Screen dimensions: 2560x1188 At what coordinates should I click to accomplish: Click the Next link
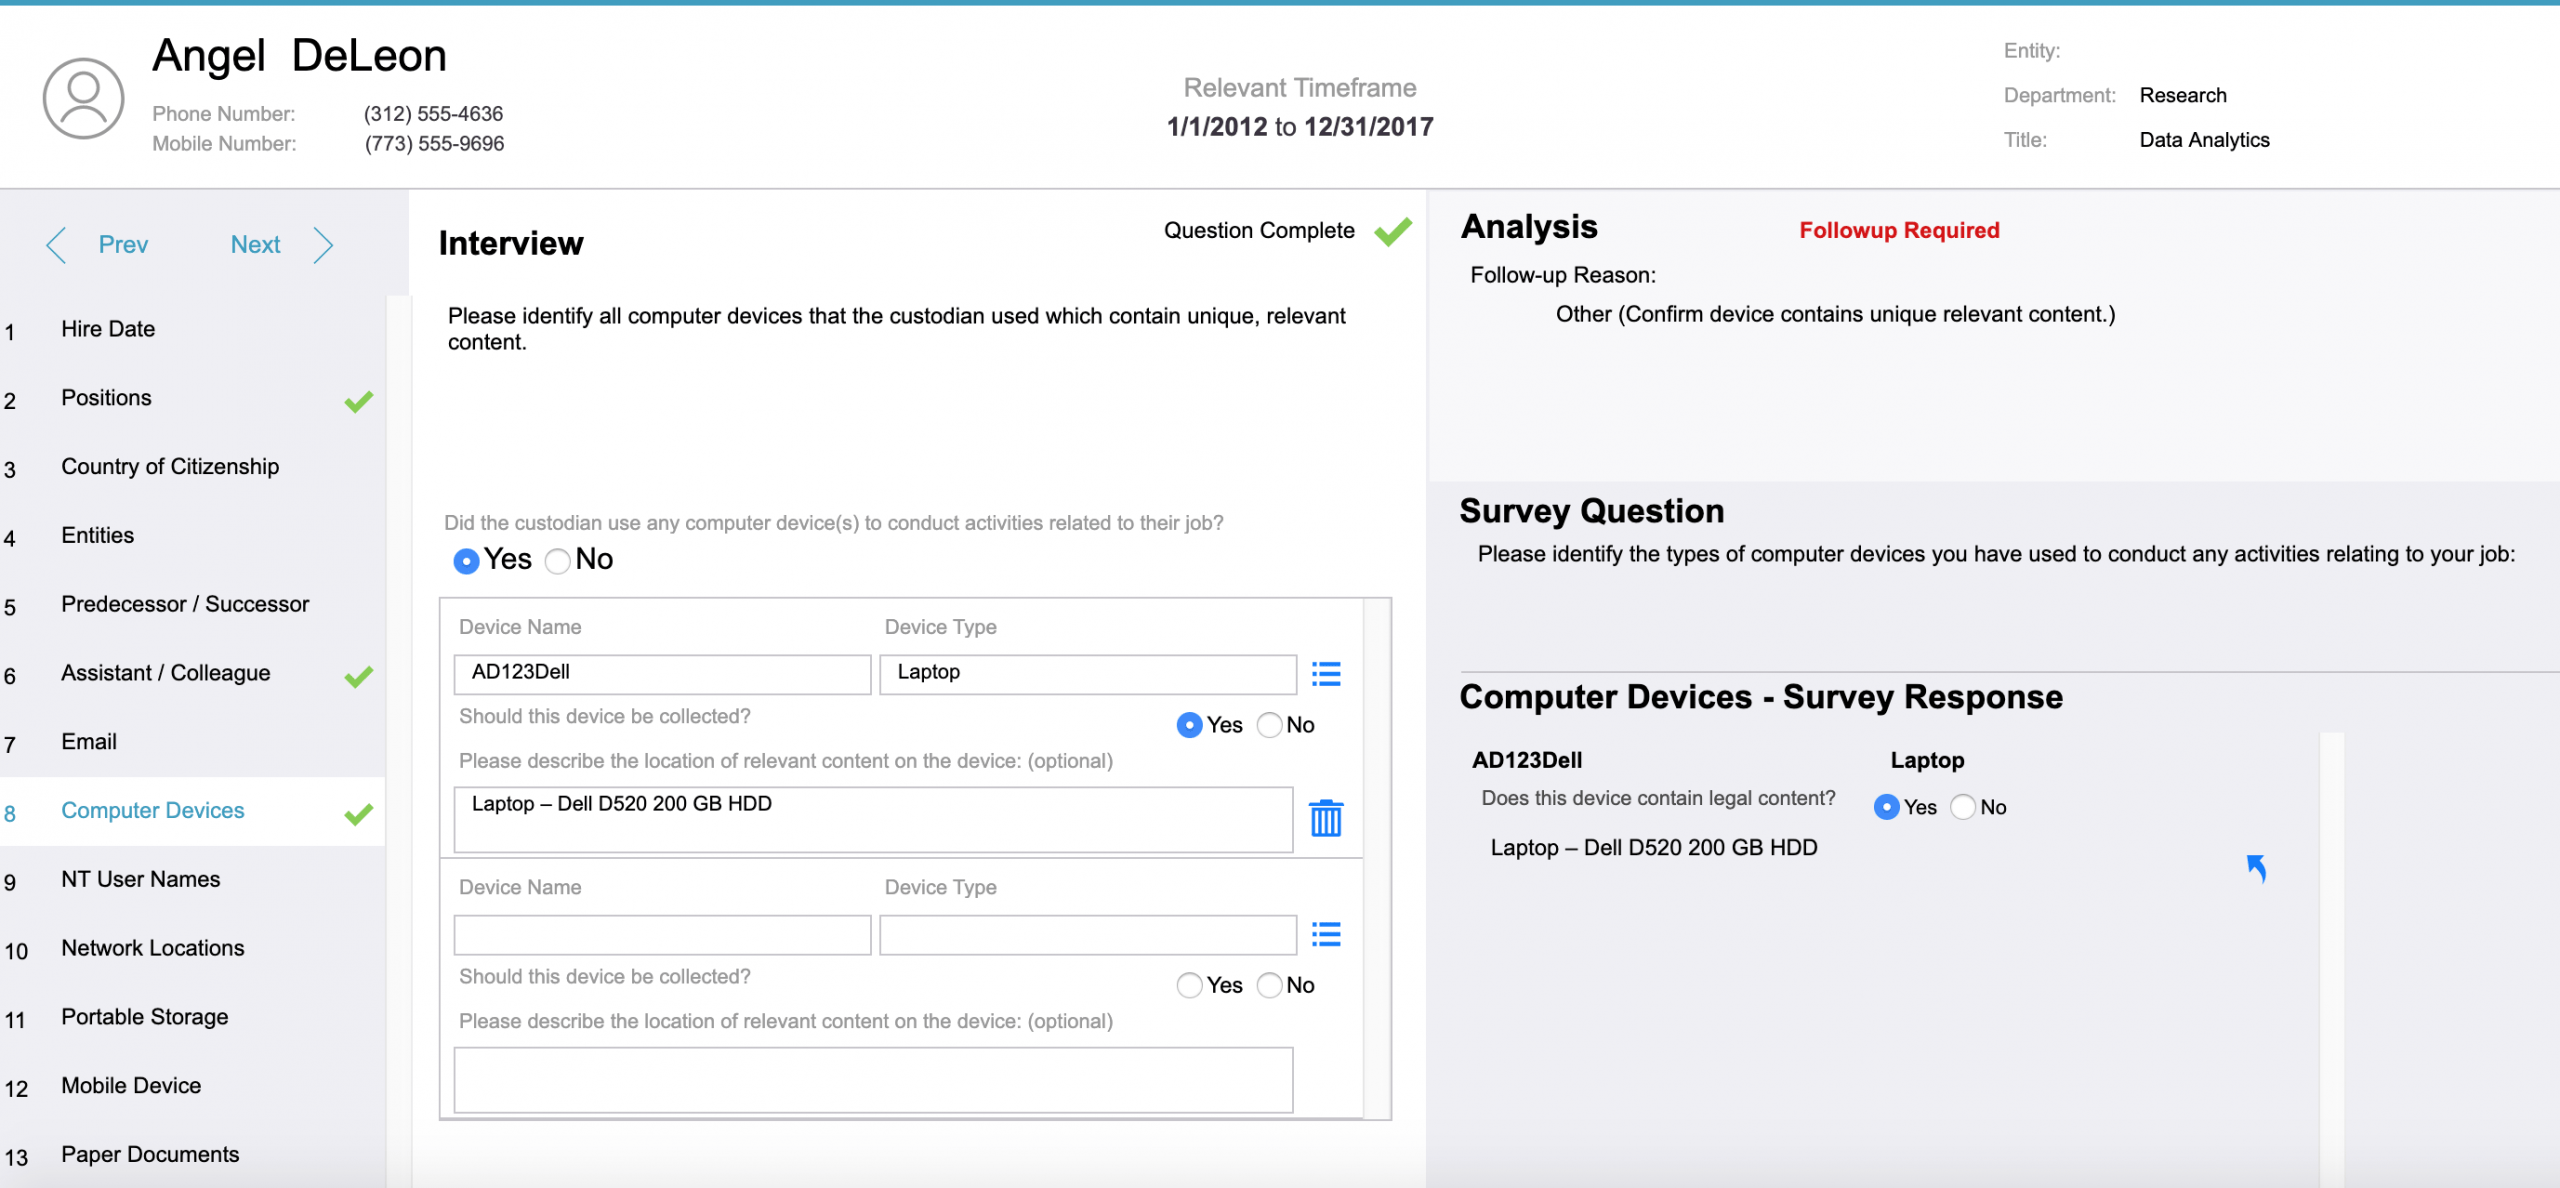[x=255, y=245]
